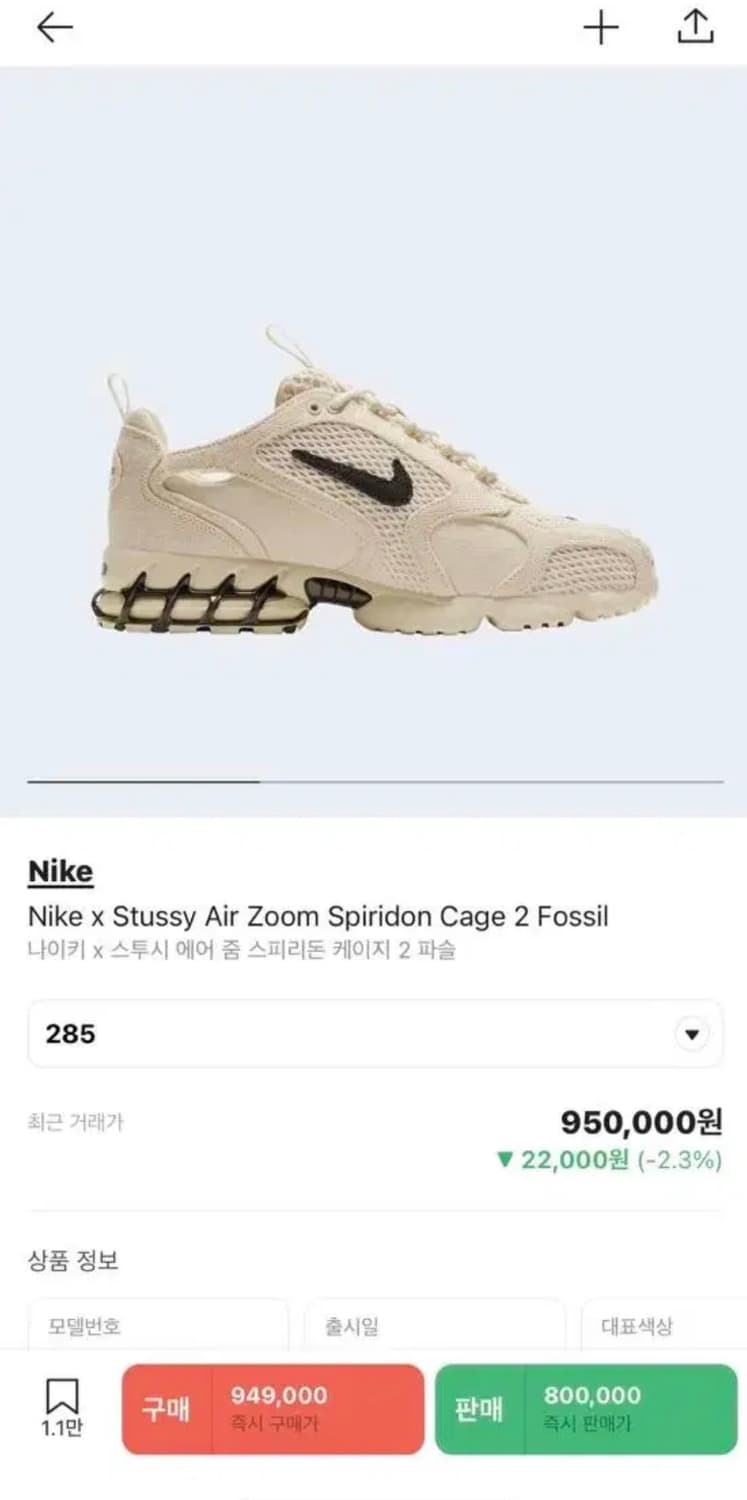Tap the product title Nike x Stussy text
The image size is (747, 1500).
[x=318, y=916]
